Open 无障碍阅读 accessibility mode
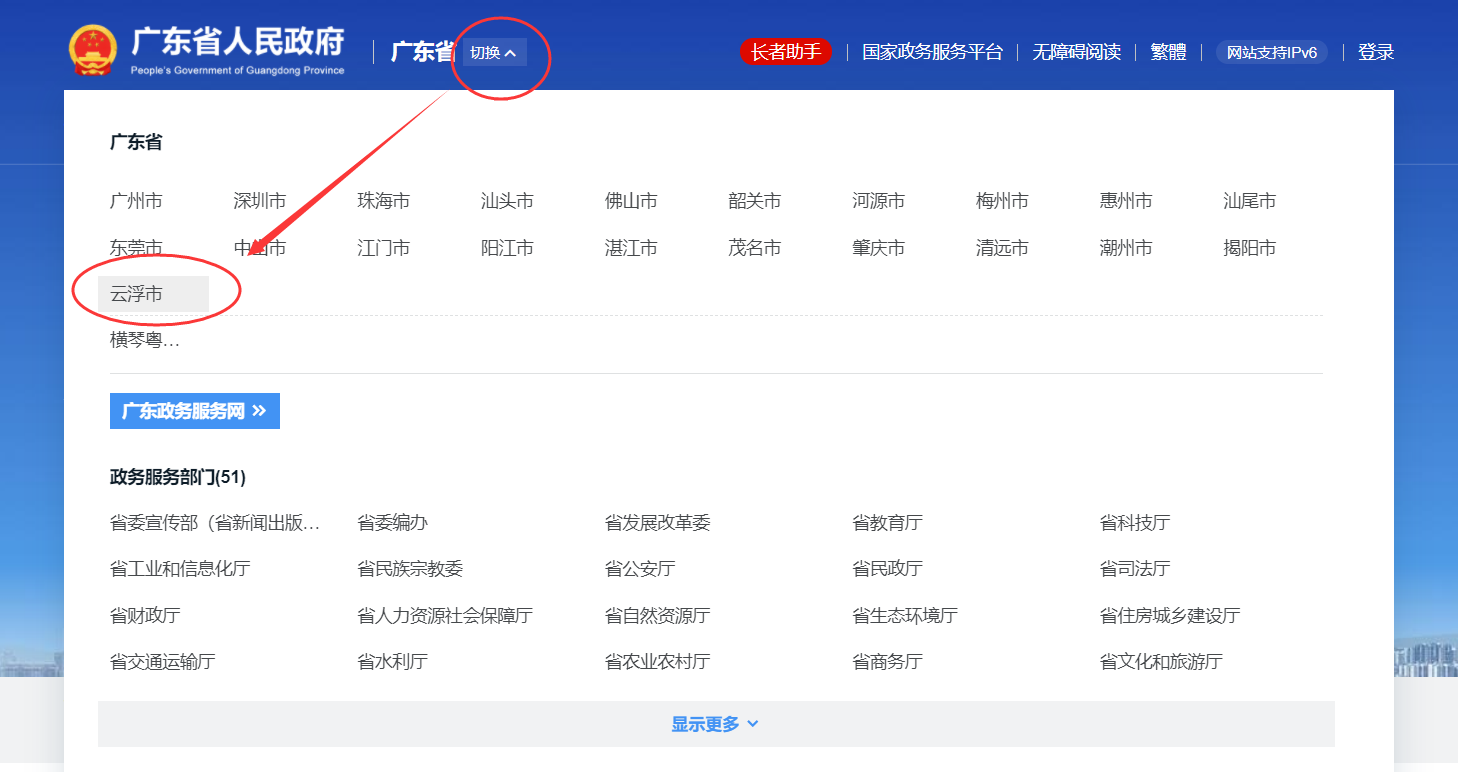Screen dimensions: 1458x772 [x=1075, y=51]
